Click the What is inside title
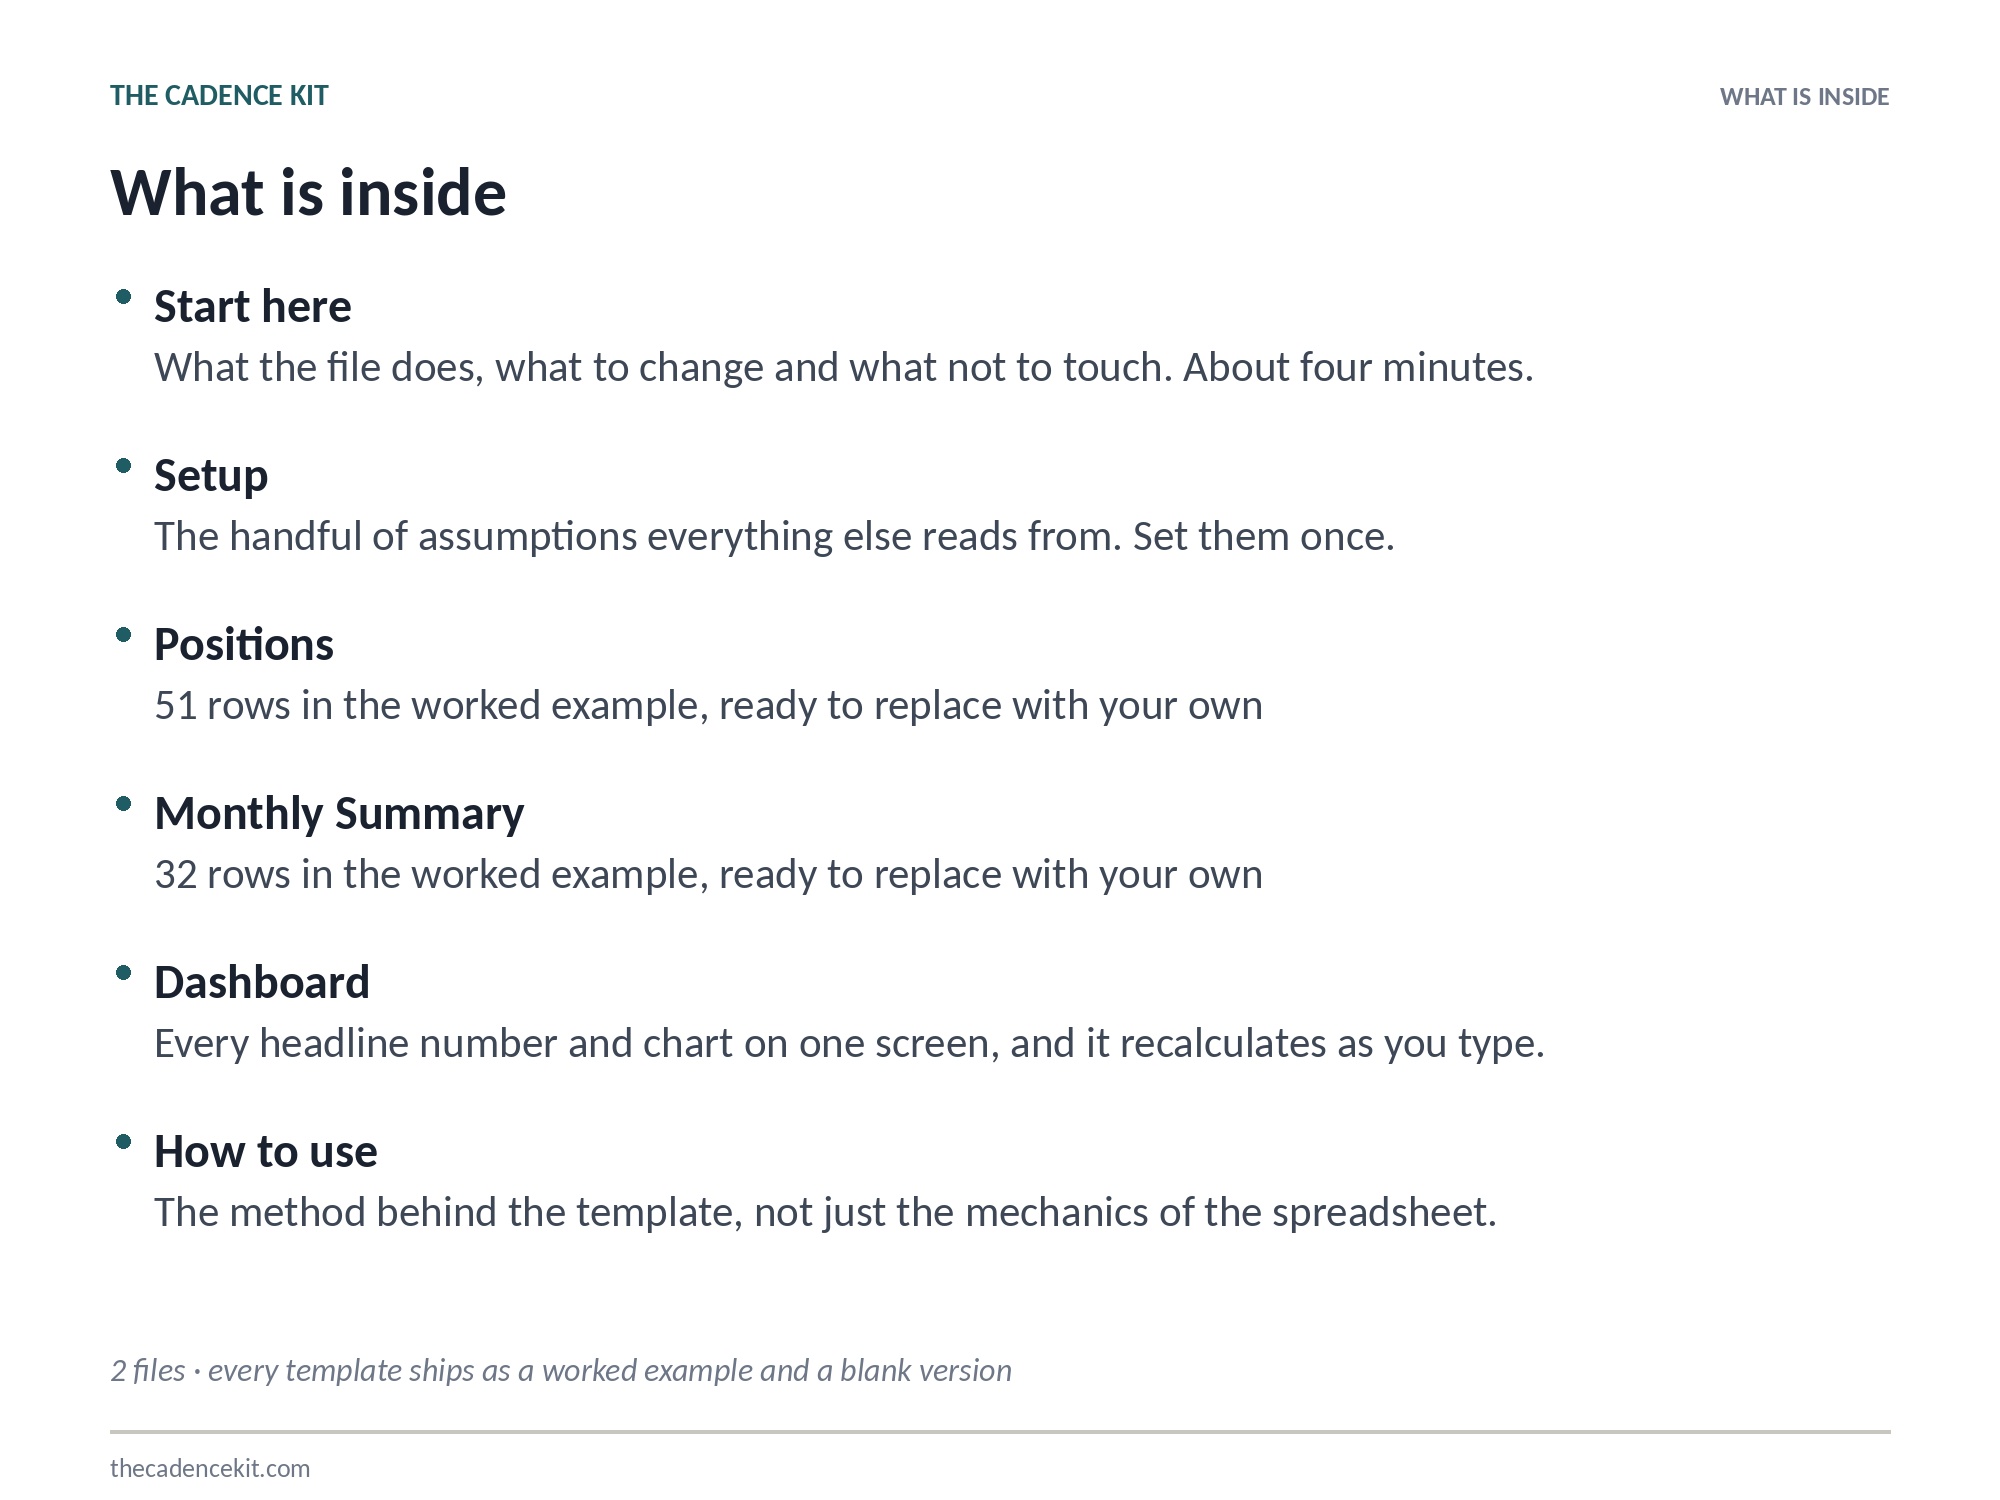Viewport: 2000px width, 1500px height. 308,192
